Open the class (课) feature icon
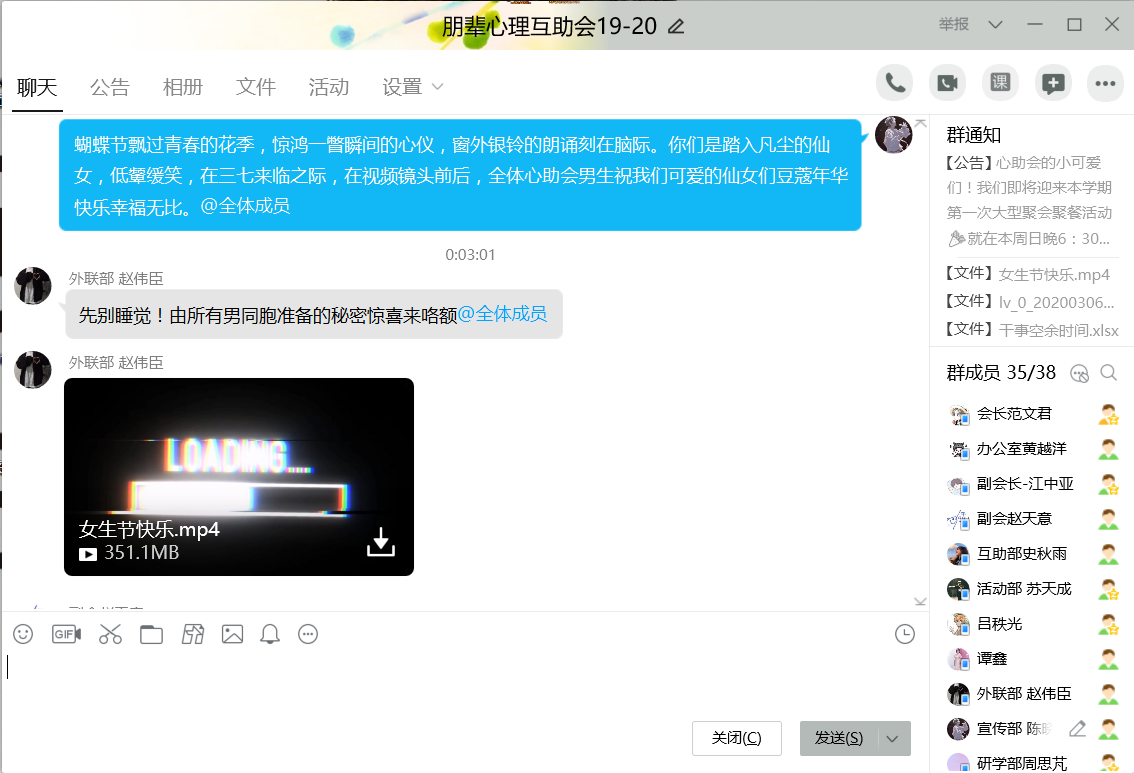This screenshot has width=1134, height=773. click(999, 83)
